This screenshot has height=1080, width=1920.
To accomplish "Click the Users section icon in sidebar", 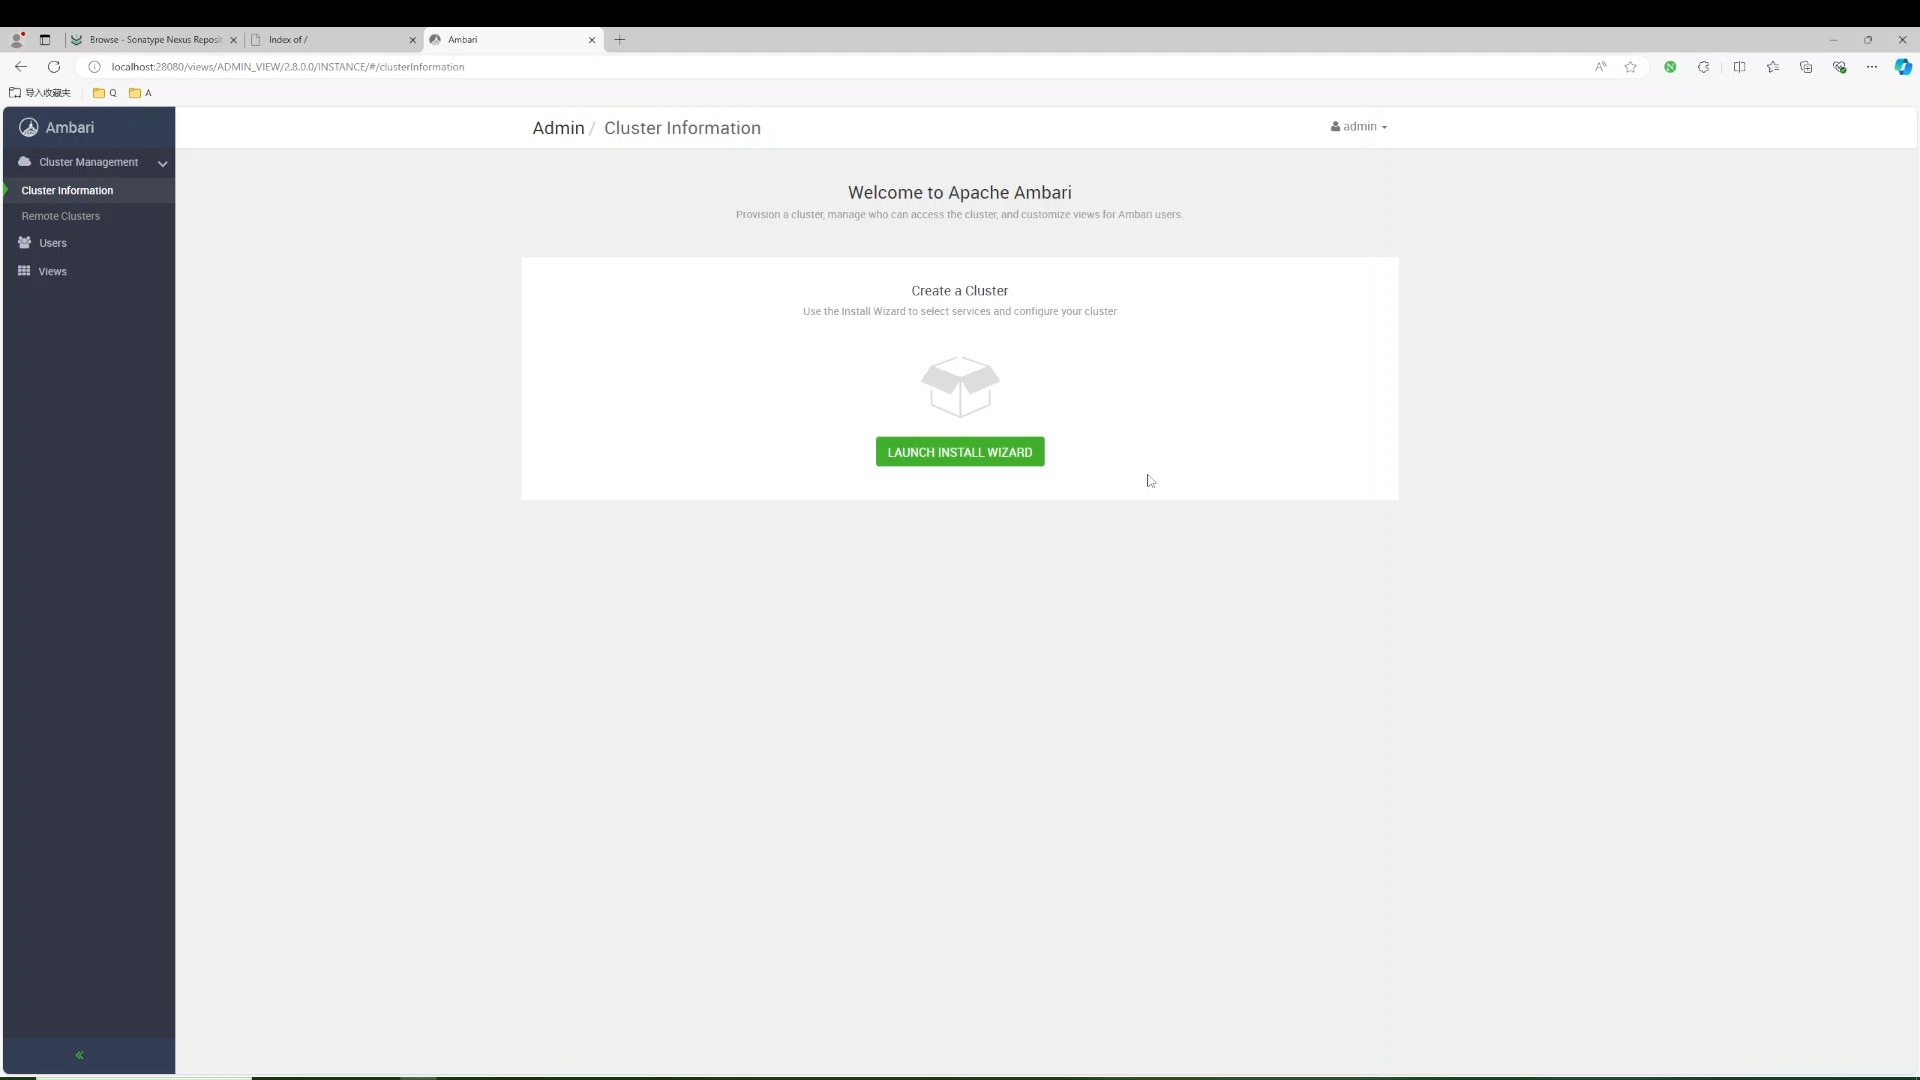I will [x=24, y=243].
